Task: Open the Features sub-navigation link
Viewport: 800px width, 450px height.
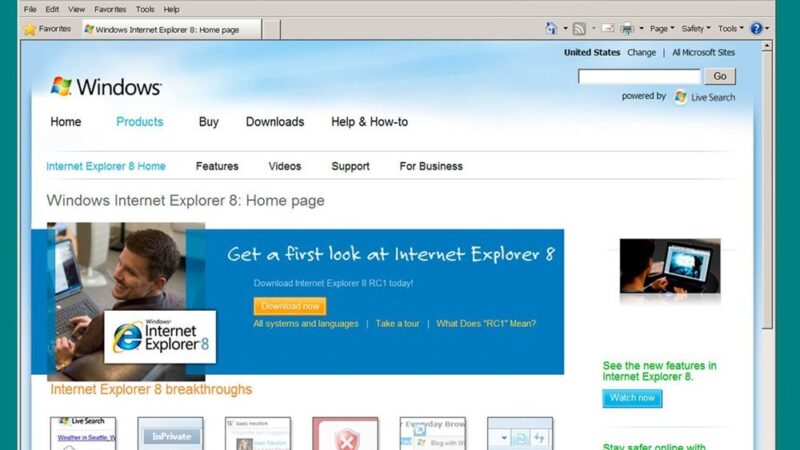Action: pyautogui.click(x=217, y=166)
